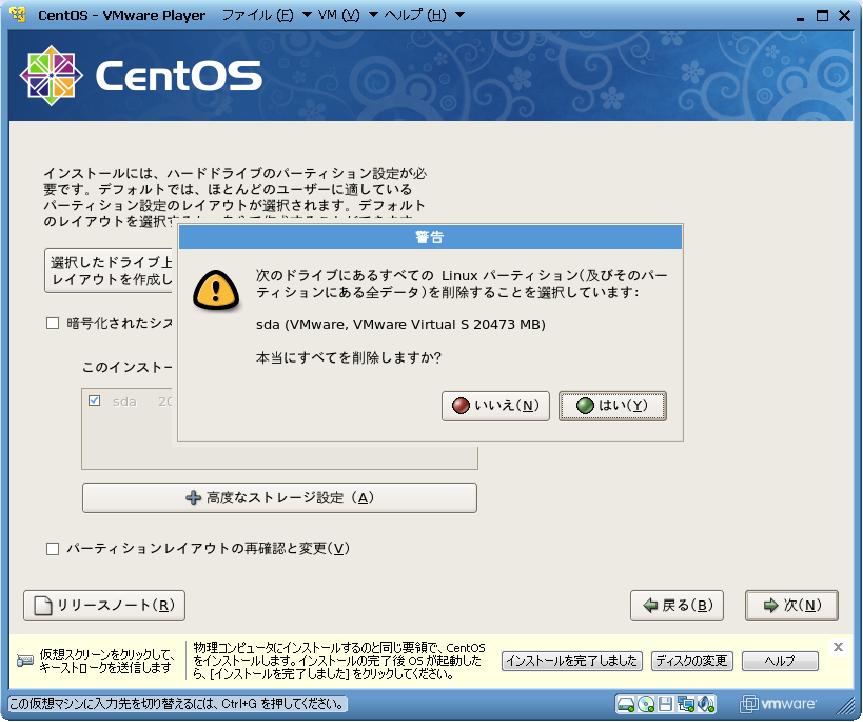This screenshot has width=863, height=722.
Task: Click the network adapter status icon
Action: click(x=686, y=703)
